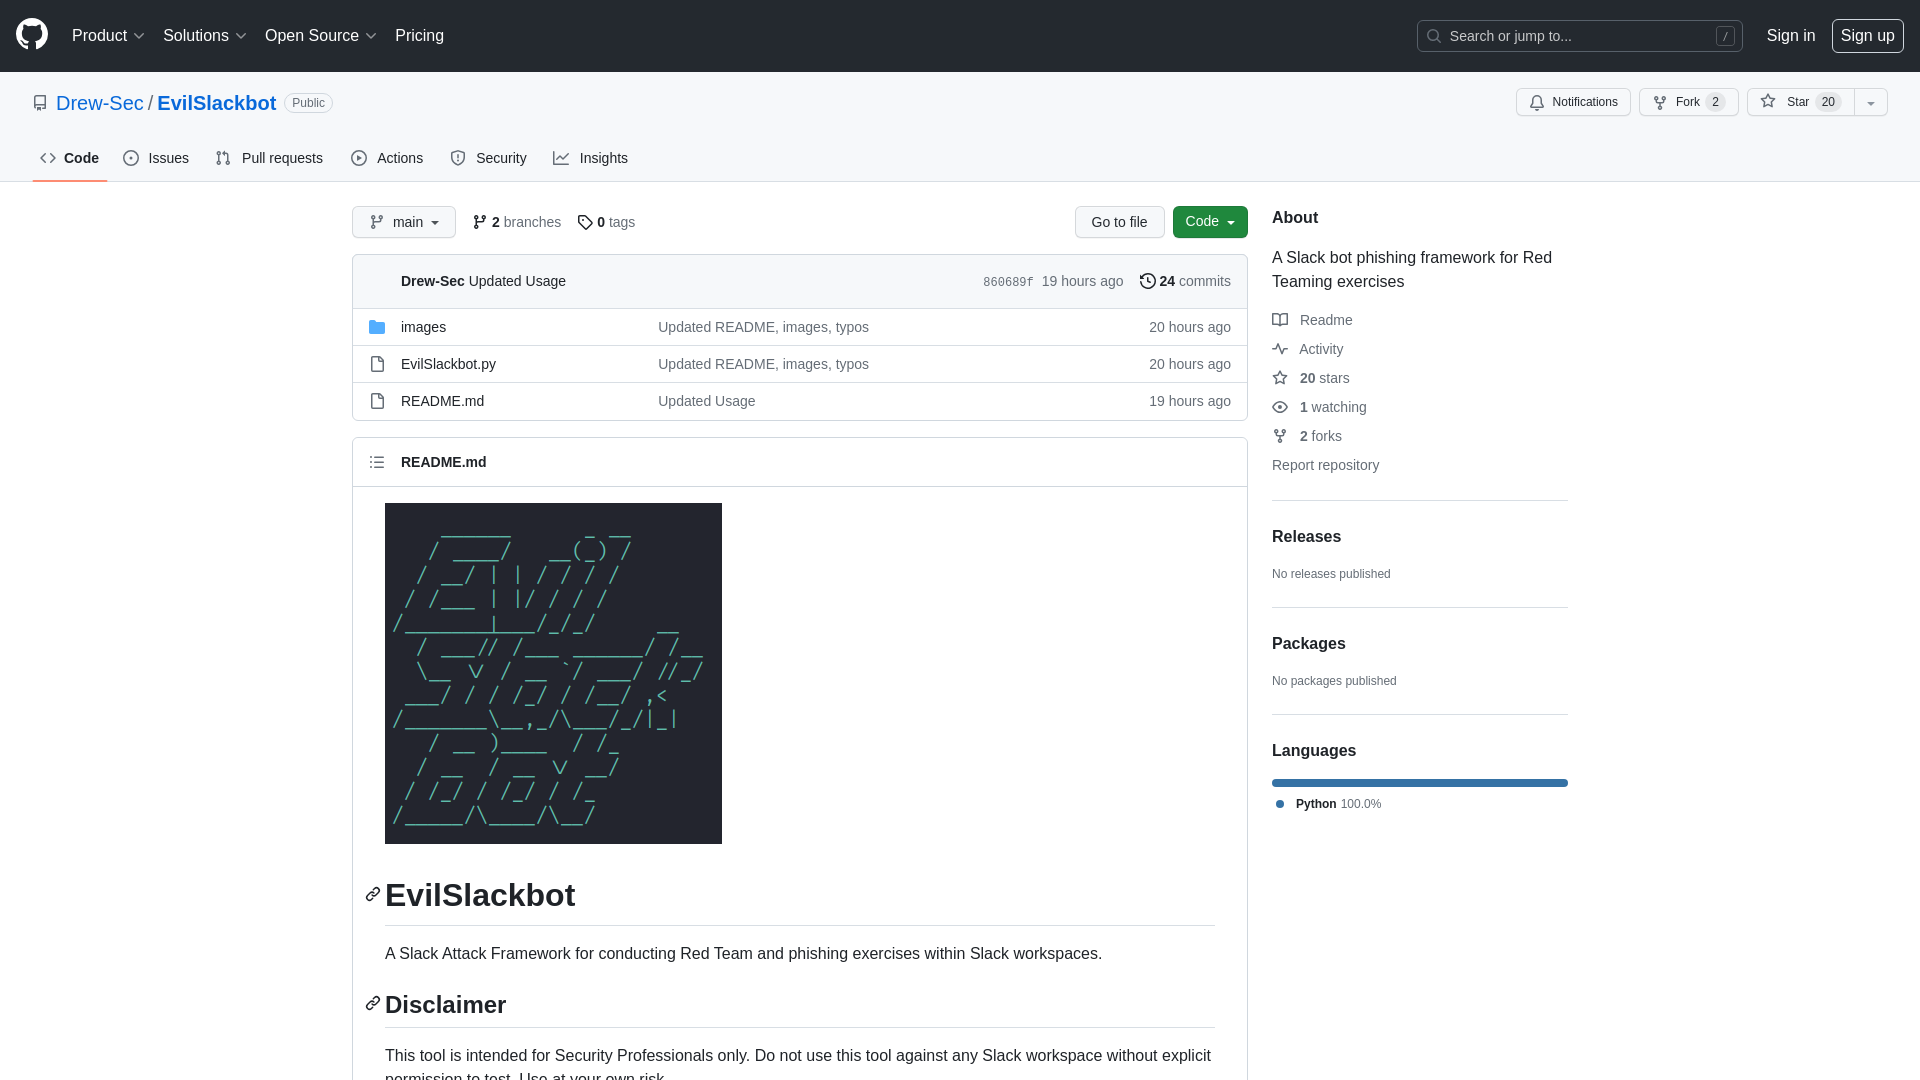This screenshot has width=1920, height=1080.
Task: Click the Search or jump to field
Action: coord(1580,36)
